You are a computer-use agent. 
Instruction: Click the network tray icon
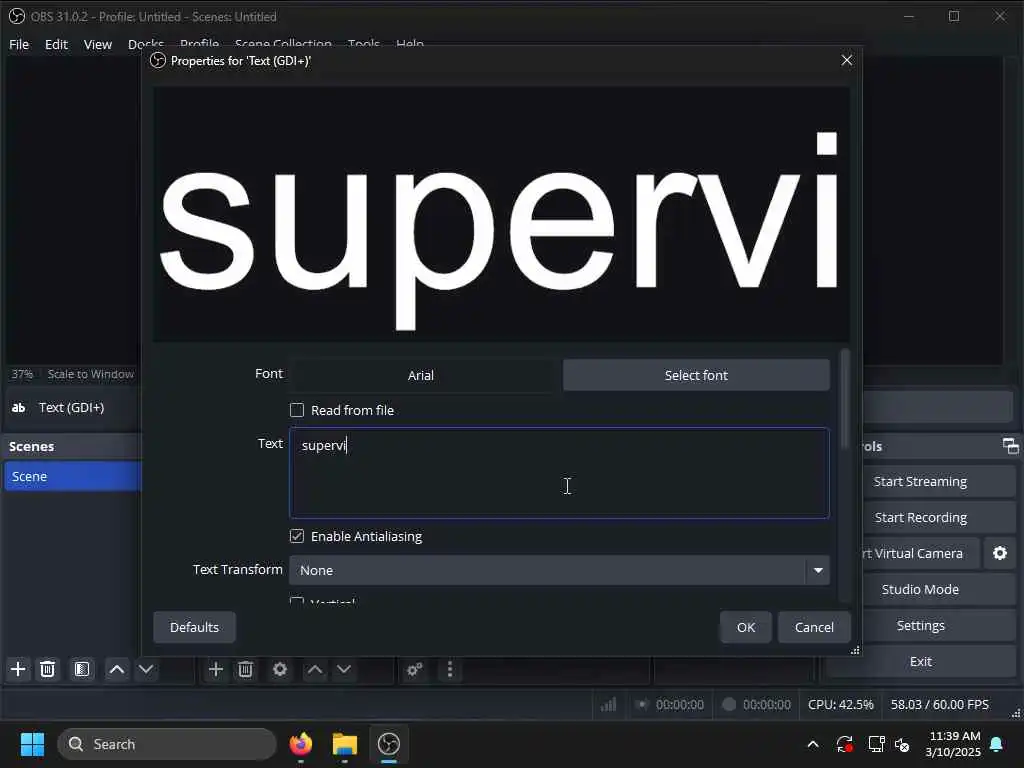pos(876,744)
